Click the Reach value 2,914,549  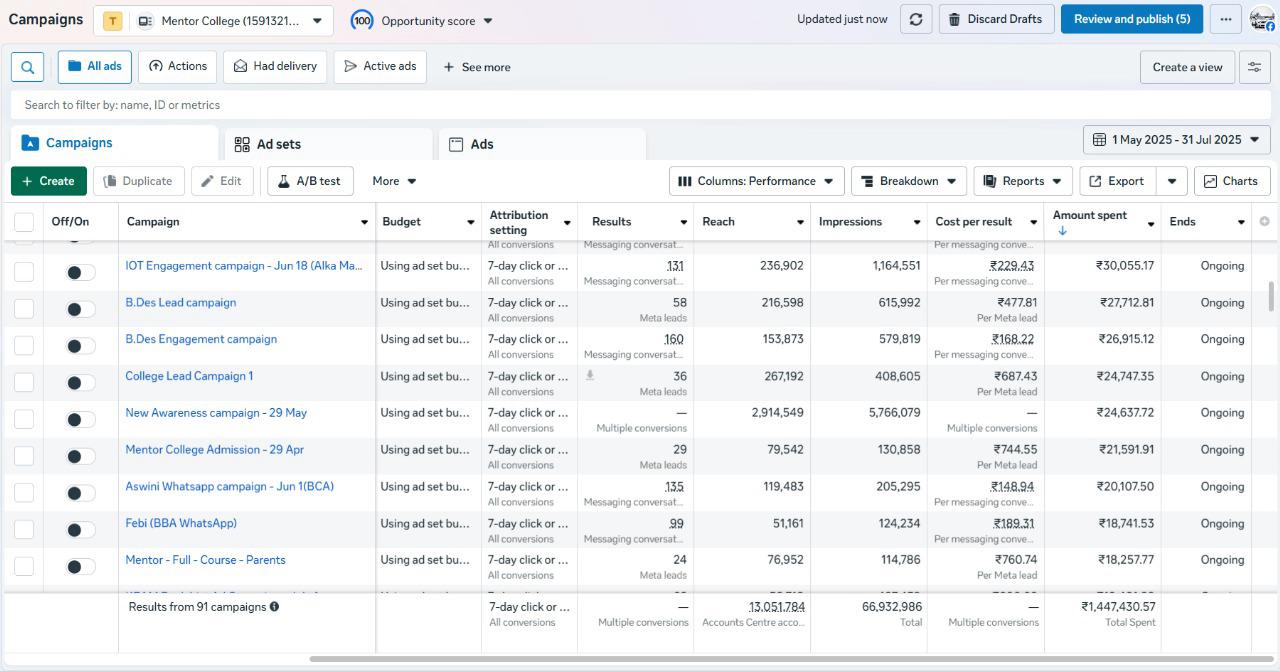tap(778, 413)
